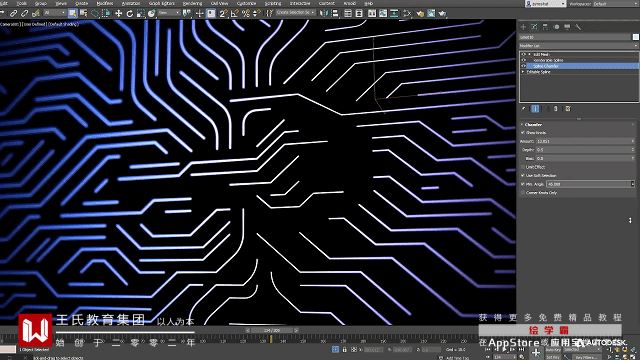
Task: Open Edit Named Selection Sets
Action: (x=269, y=13)
